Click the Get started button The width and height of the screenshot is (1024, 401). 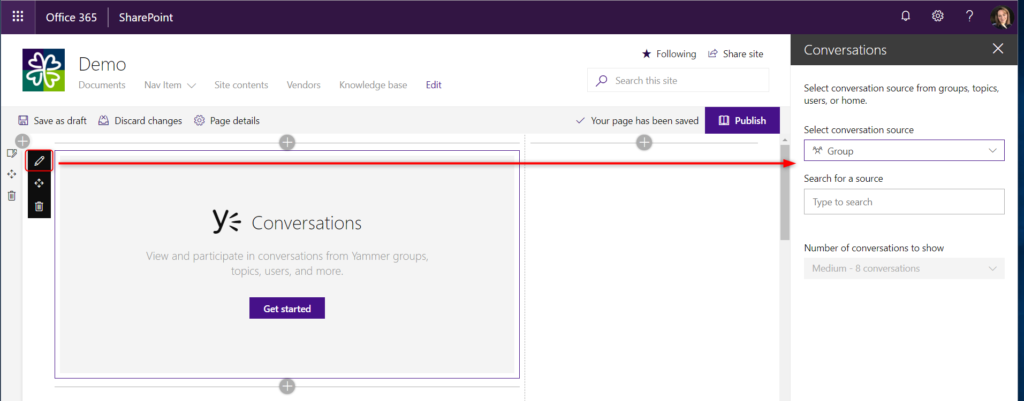coord(287,308)
